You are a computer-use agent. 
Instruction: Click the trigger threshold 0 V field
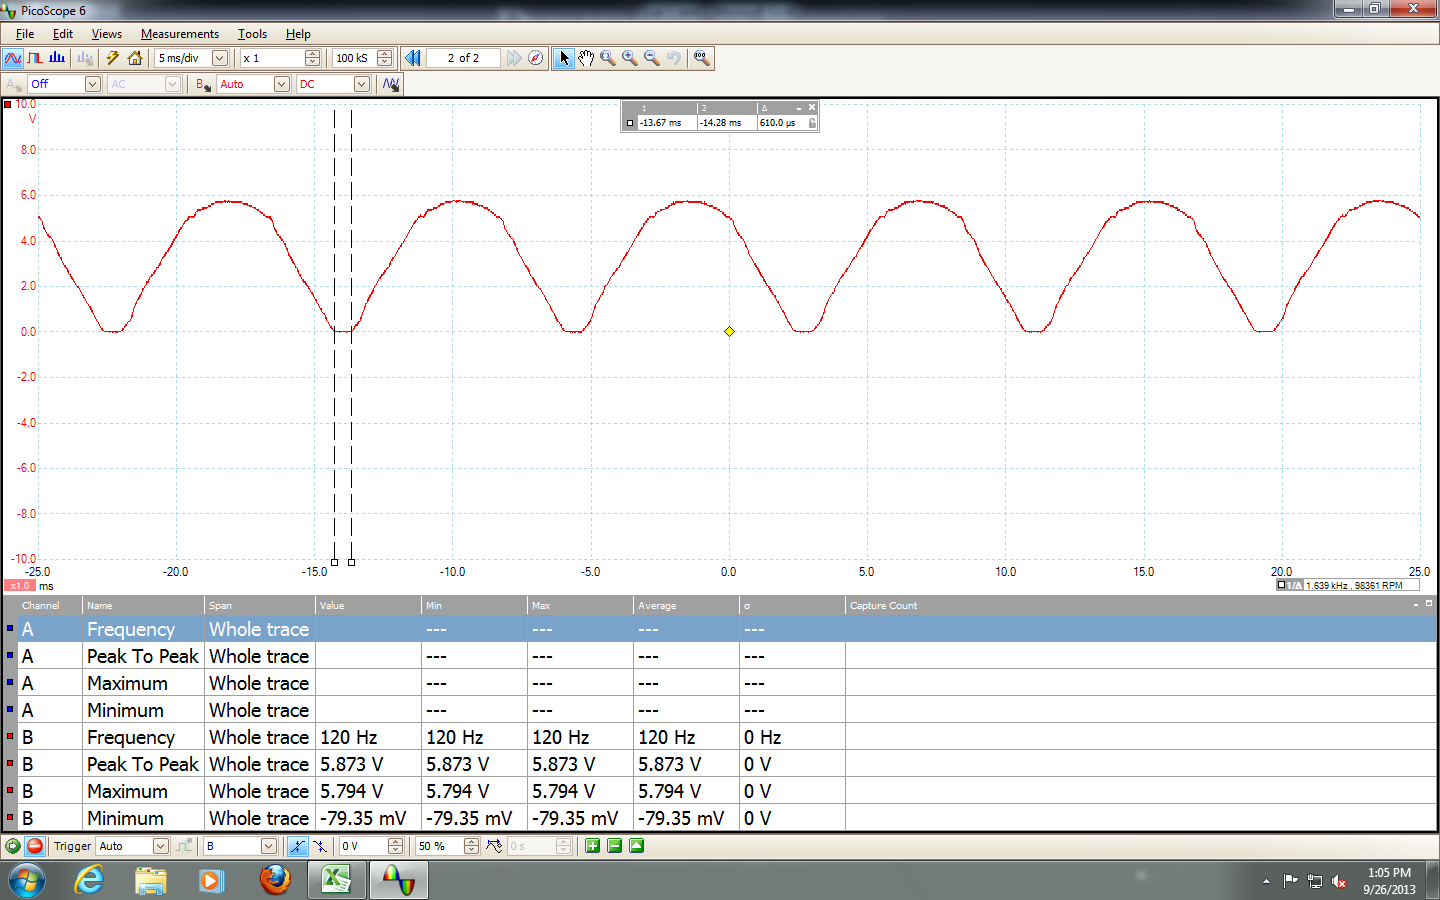pos(363,846)
